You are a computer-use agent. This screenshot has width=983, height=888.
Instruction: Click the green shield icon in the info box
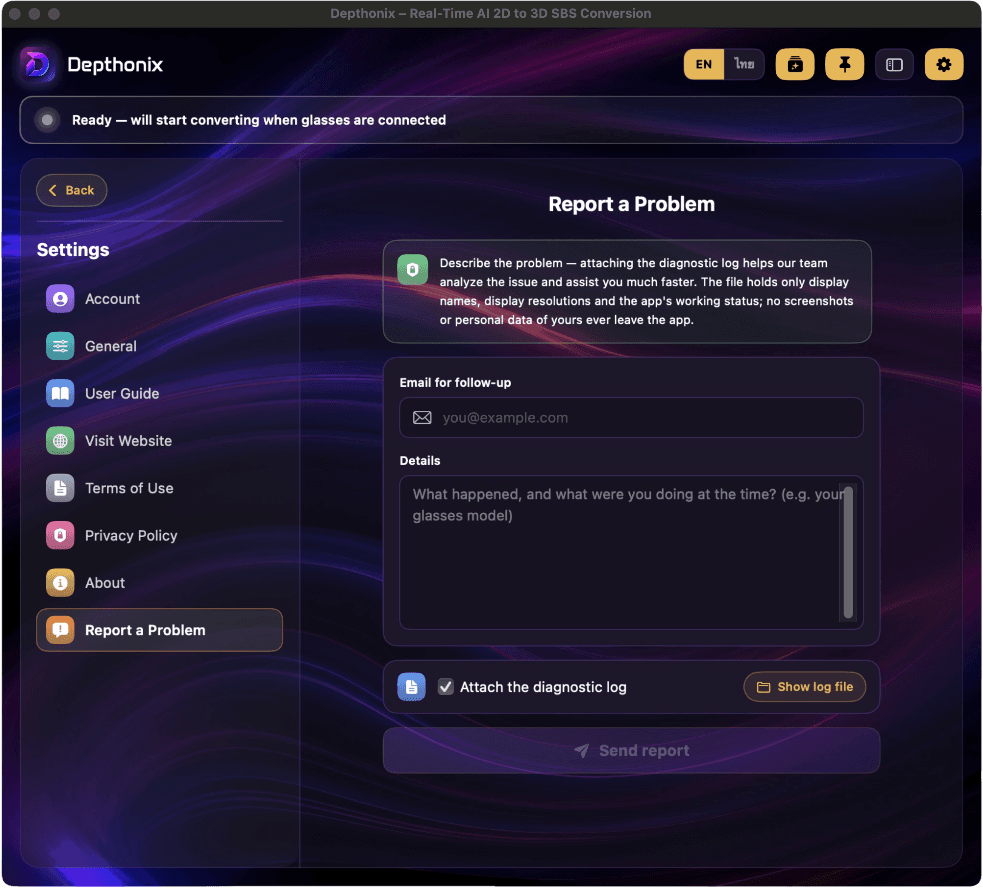(413, 270)
